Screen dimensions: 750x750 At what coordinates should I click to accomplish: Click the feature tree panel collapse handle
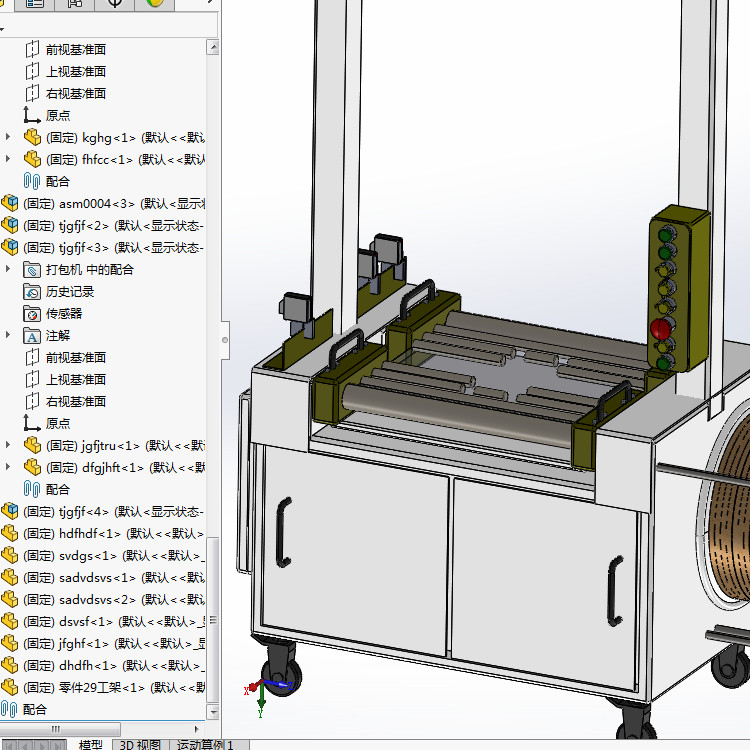pyautogui.click(x=225, y=340)
